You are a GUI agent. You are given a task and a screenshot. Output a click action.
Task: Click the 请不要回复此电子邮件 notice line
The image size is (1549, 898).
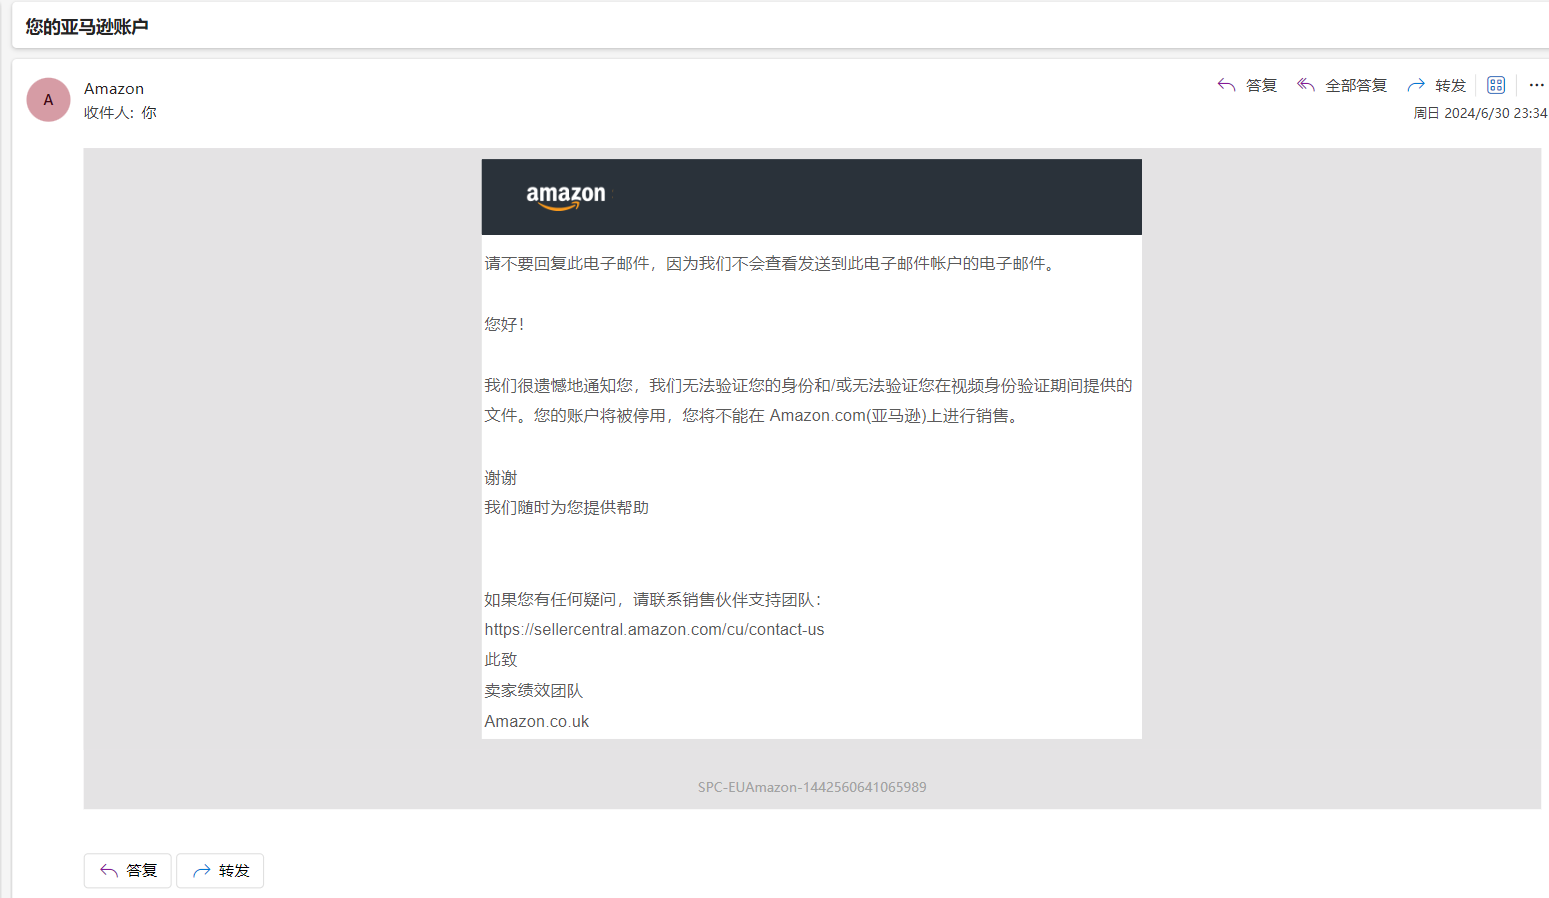click(x=770, y=263)
